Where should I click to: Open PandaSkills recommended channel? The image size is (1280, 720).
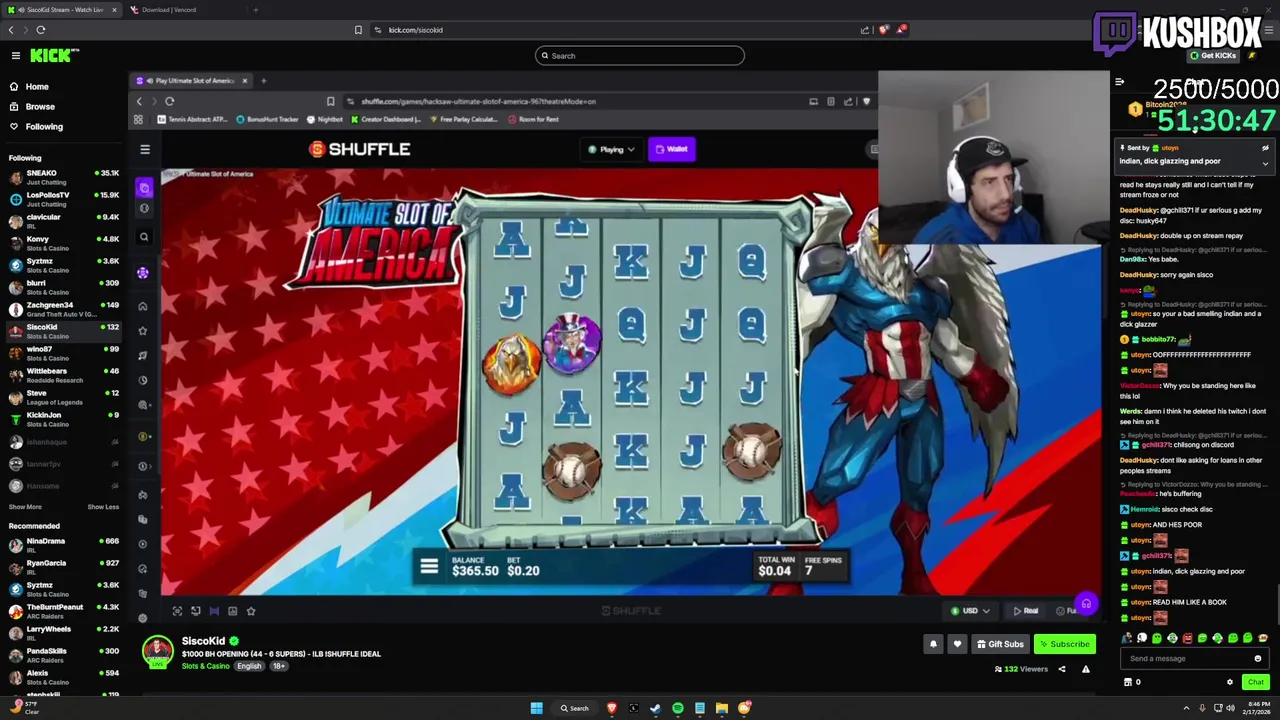pyautogui.click(x=62, y=655)
